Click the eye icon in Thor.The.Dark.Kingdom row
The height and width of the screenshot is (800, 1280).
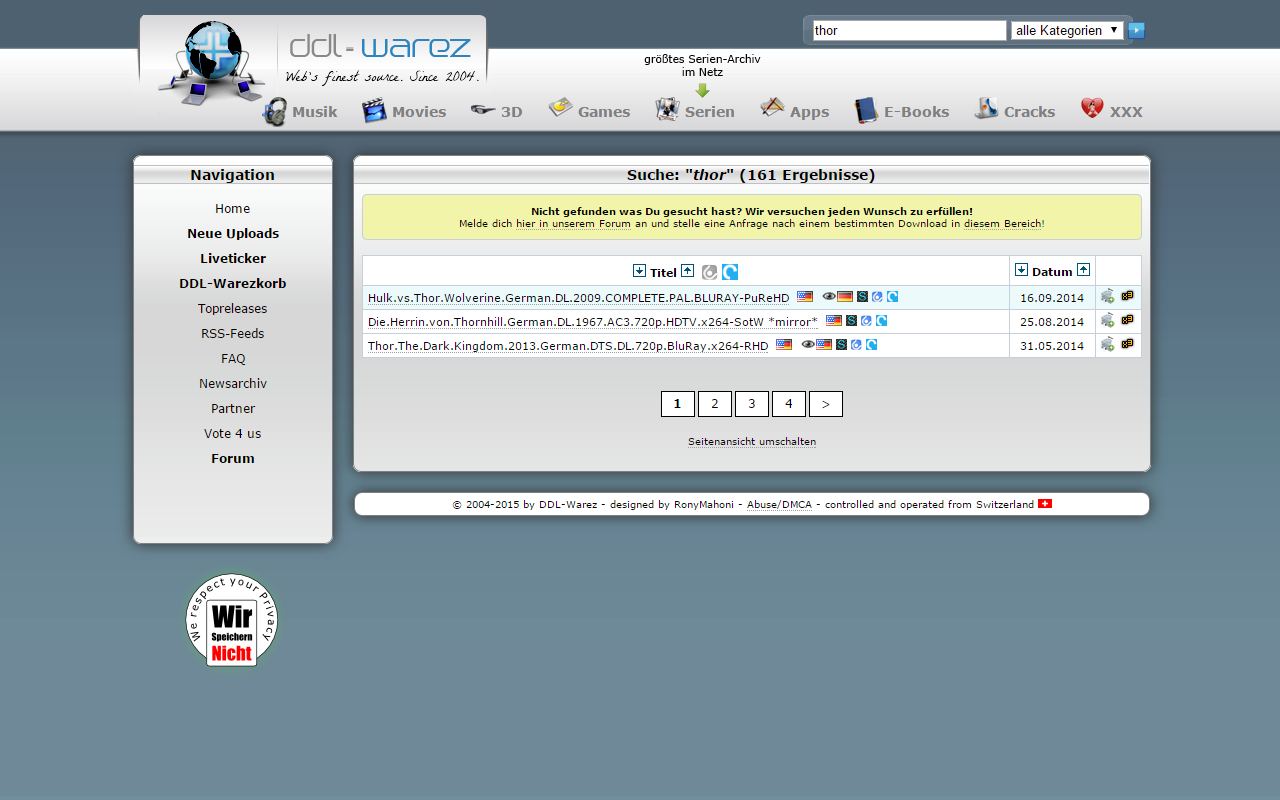tap(808, 345)
